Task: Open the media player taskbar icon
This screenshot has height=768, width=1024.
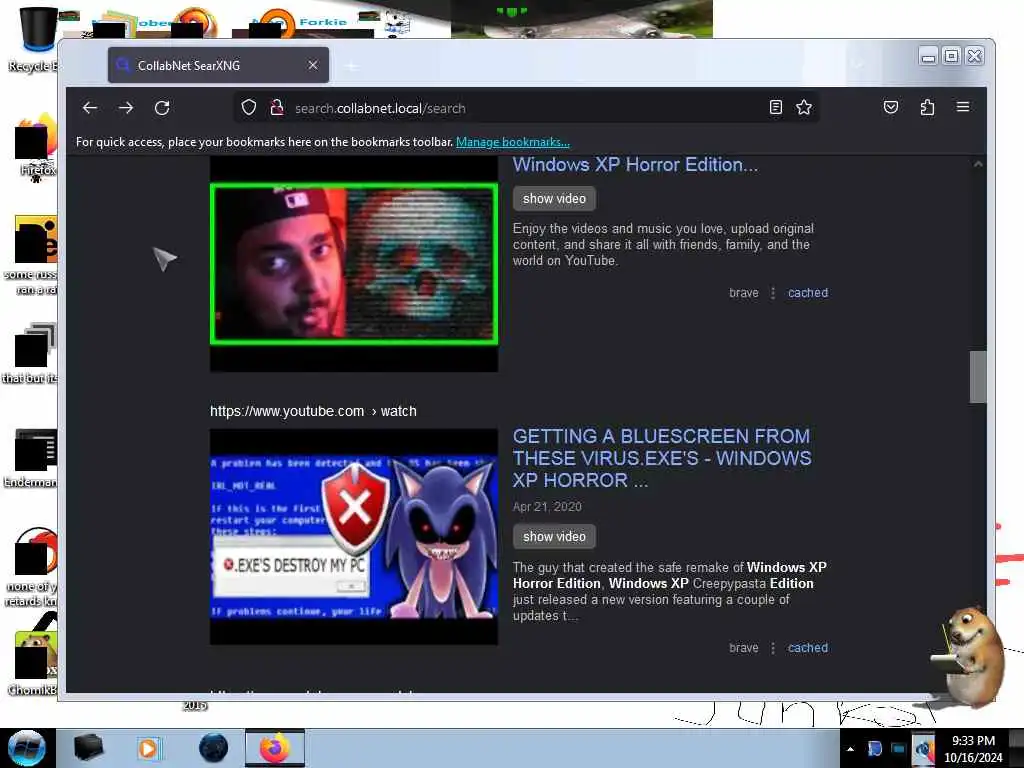Action: [148, 748]
